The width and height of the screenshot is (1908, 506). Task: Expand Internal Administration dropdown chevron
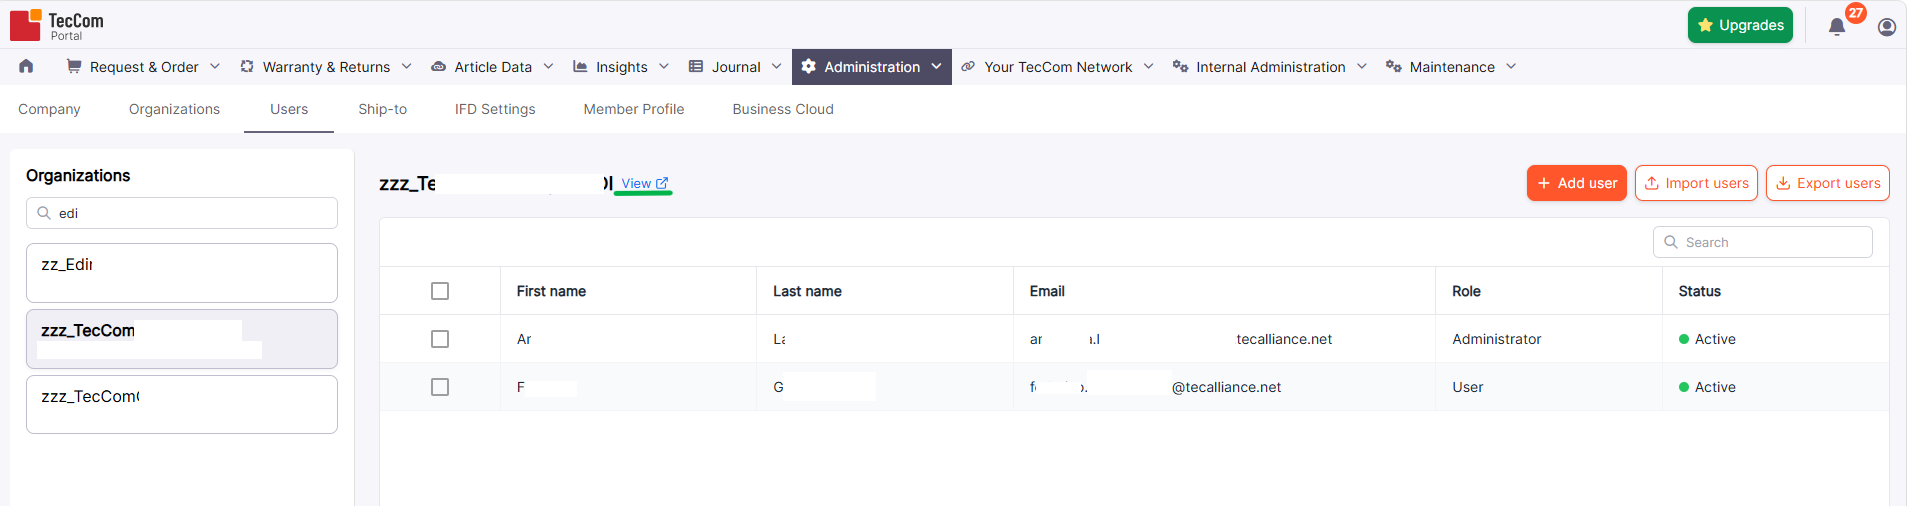1362,66
